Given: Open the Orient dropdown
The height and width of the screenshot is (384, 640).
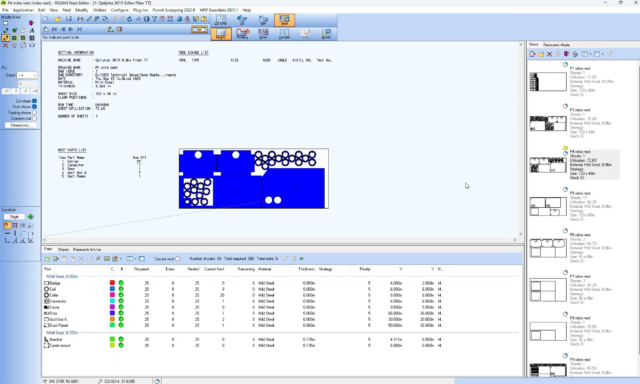Looking at the screenshot, I should point(27,75).
